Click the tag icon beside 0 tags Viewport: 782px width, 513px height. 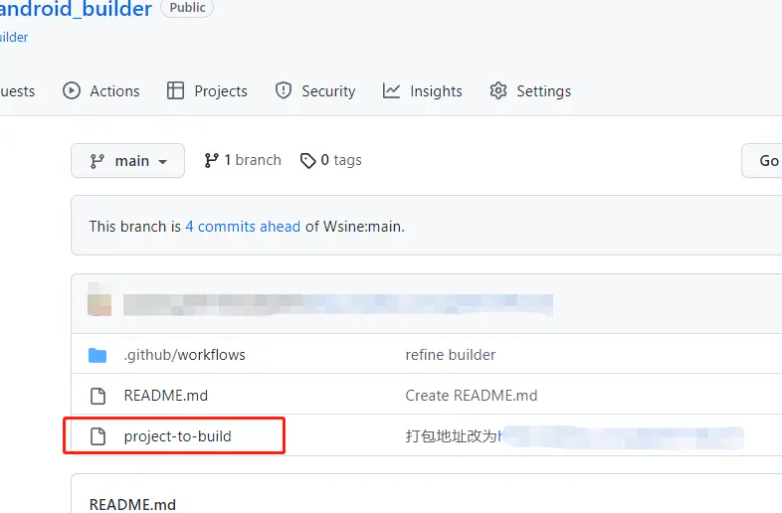(308, 161)
